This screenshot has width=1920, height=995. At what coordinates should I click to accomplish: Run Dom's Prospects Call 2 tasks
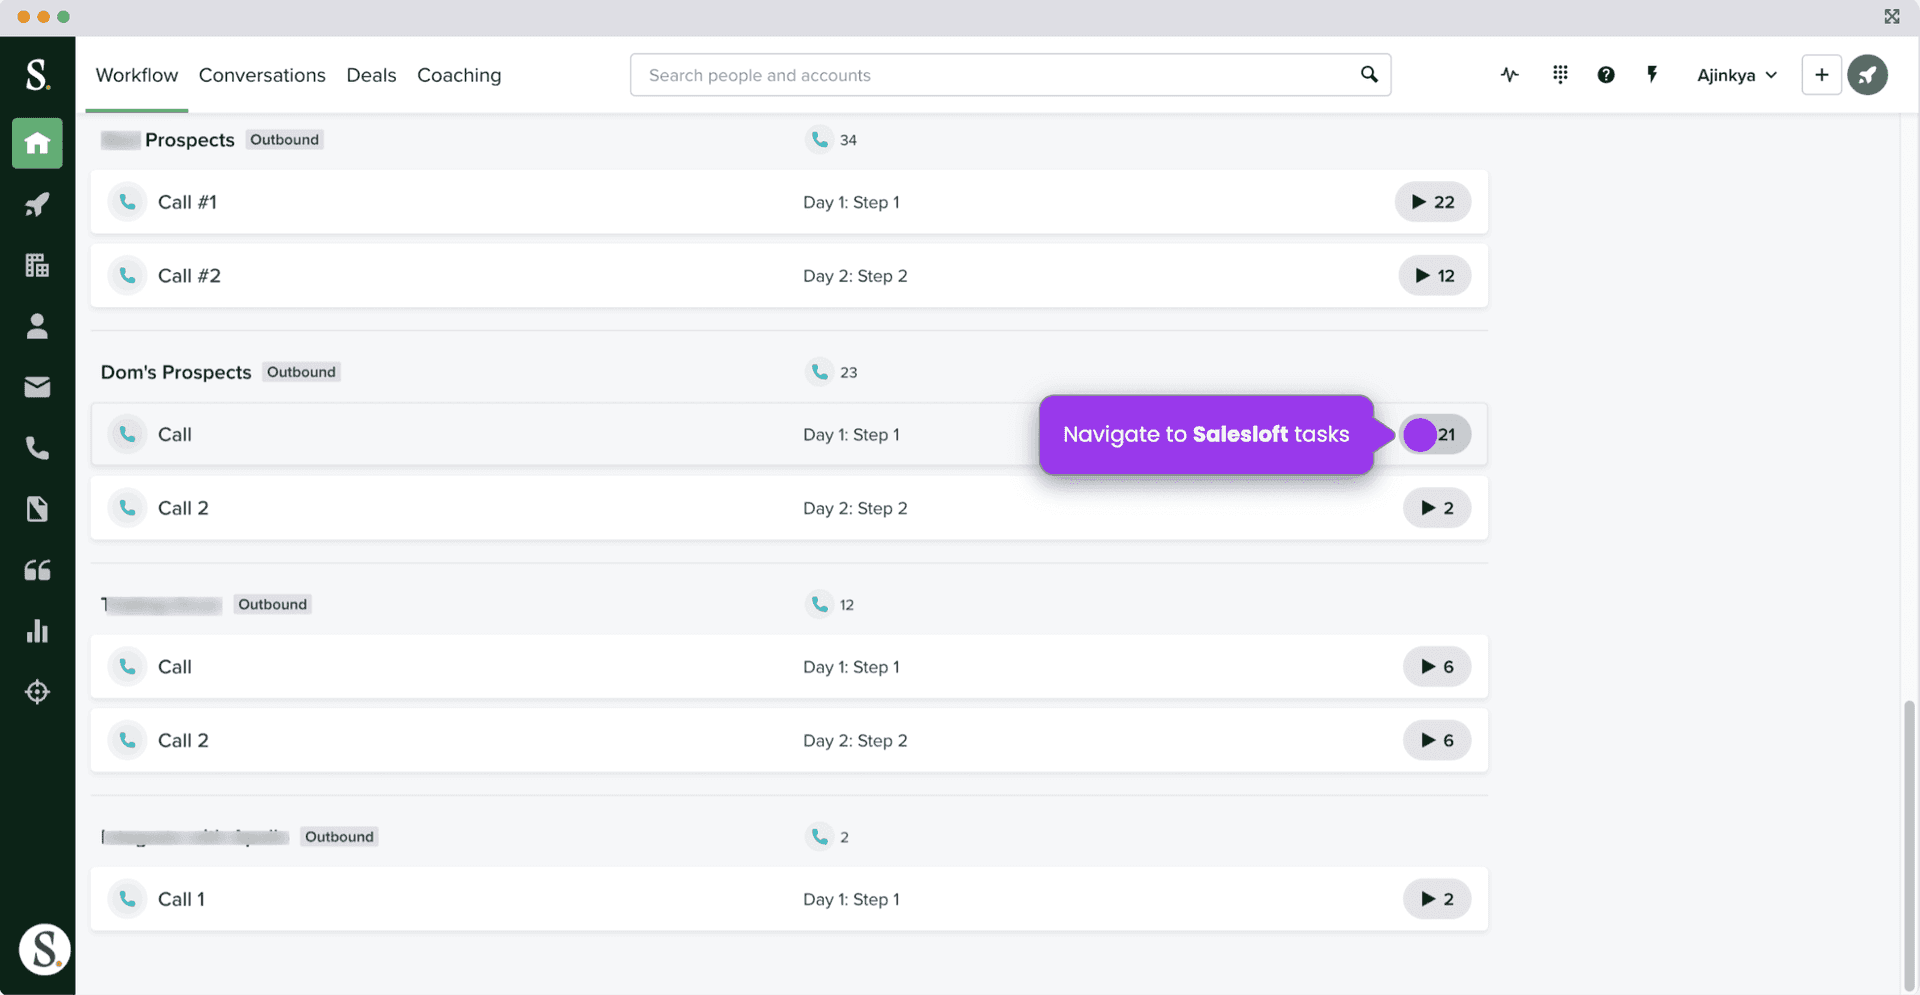tap(1436, 508)
